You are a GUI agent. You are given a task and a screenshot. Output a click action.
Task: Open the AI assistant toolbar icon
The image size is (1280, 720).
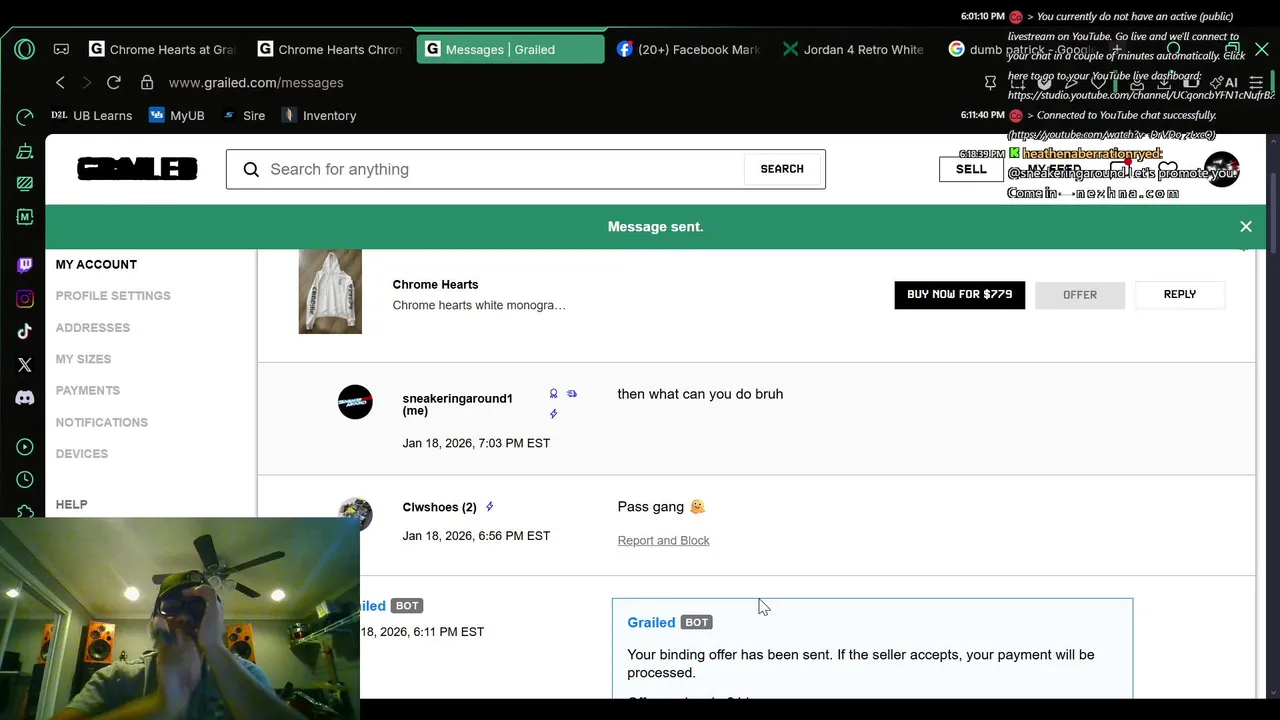click(x=1224, y=83)
